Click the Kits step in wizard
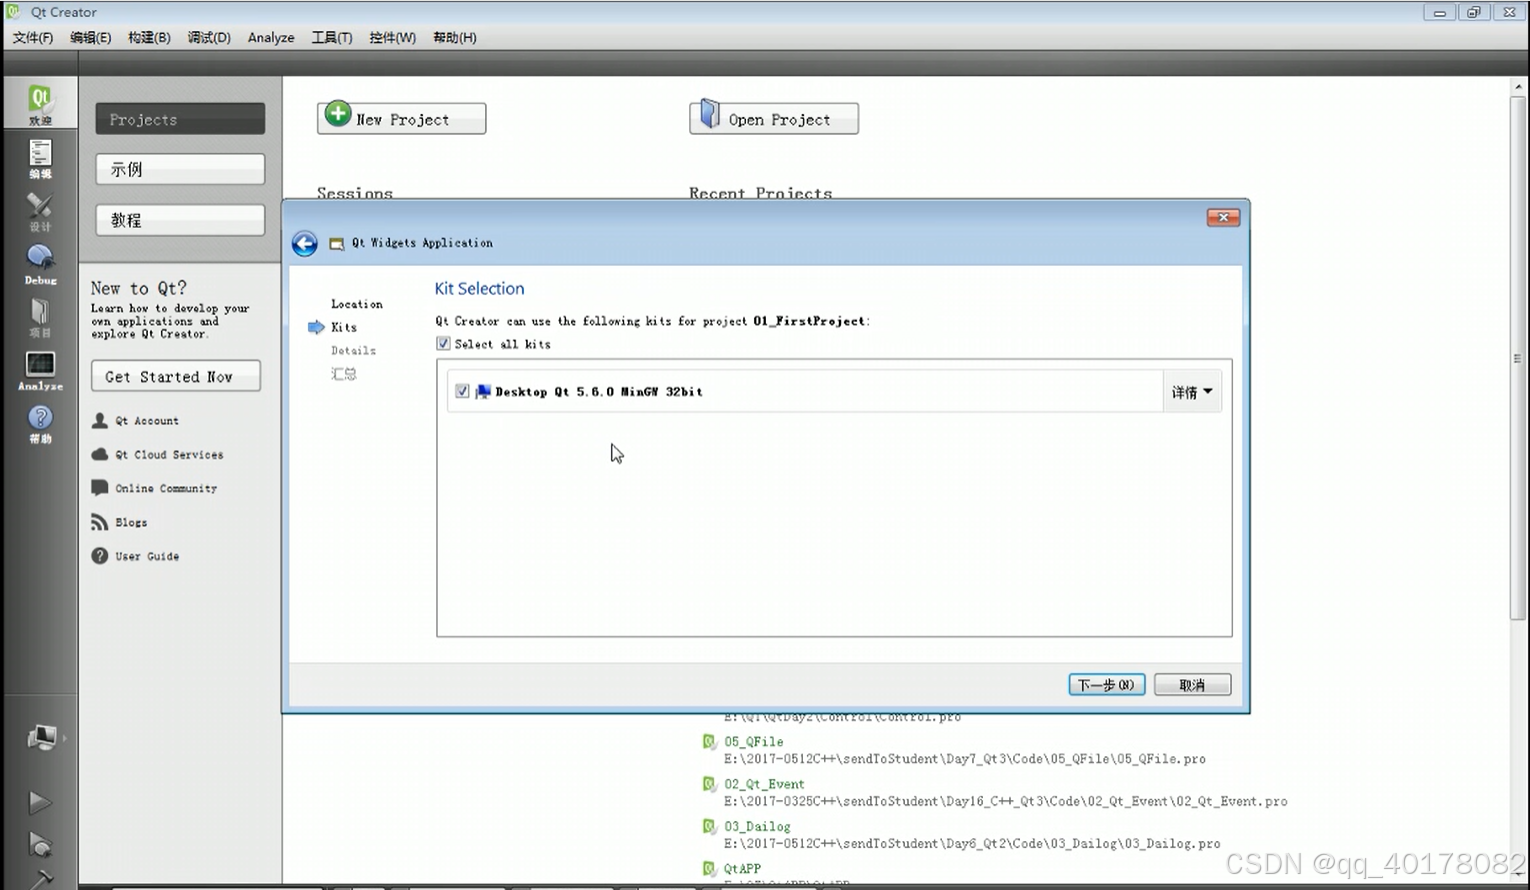1530x890 pixels. pos(344,327)
